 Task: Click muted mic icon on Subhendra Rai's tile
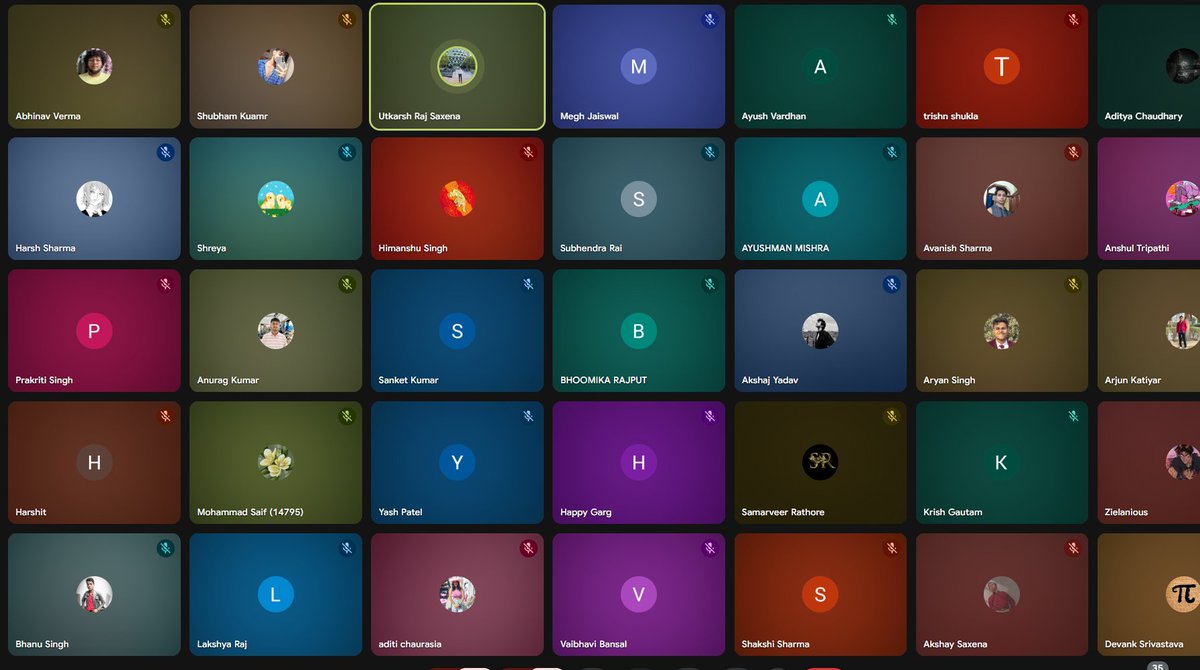point(710,152)
